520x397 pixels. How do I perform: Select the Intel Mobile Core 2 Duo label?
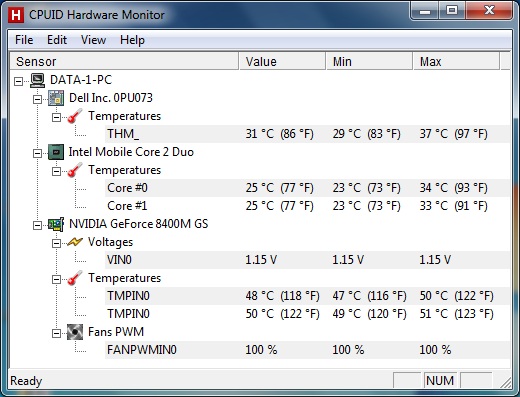coord(131,152)
